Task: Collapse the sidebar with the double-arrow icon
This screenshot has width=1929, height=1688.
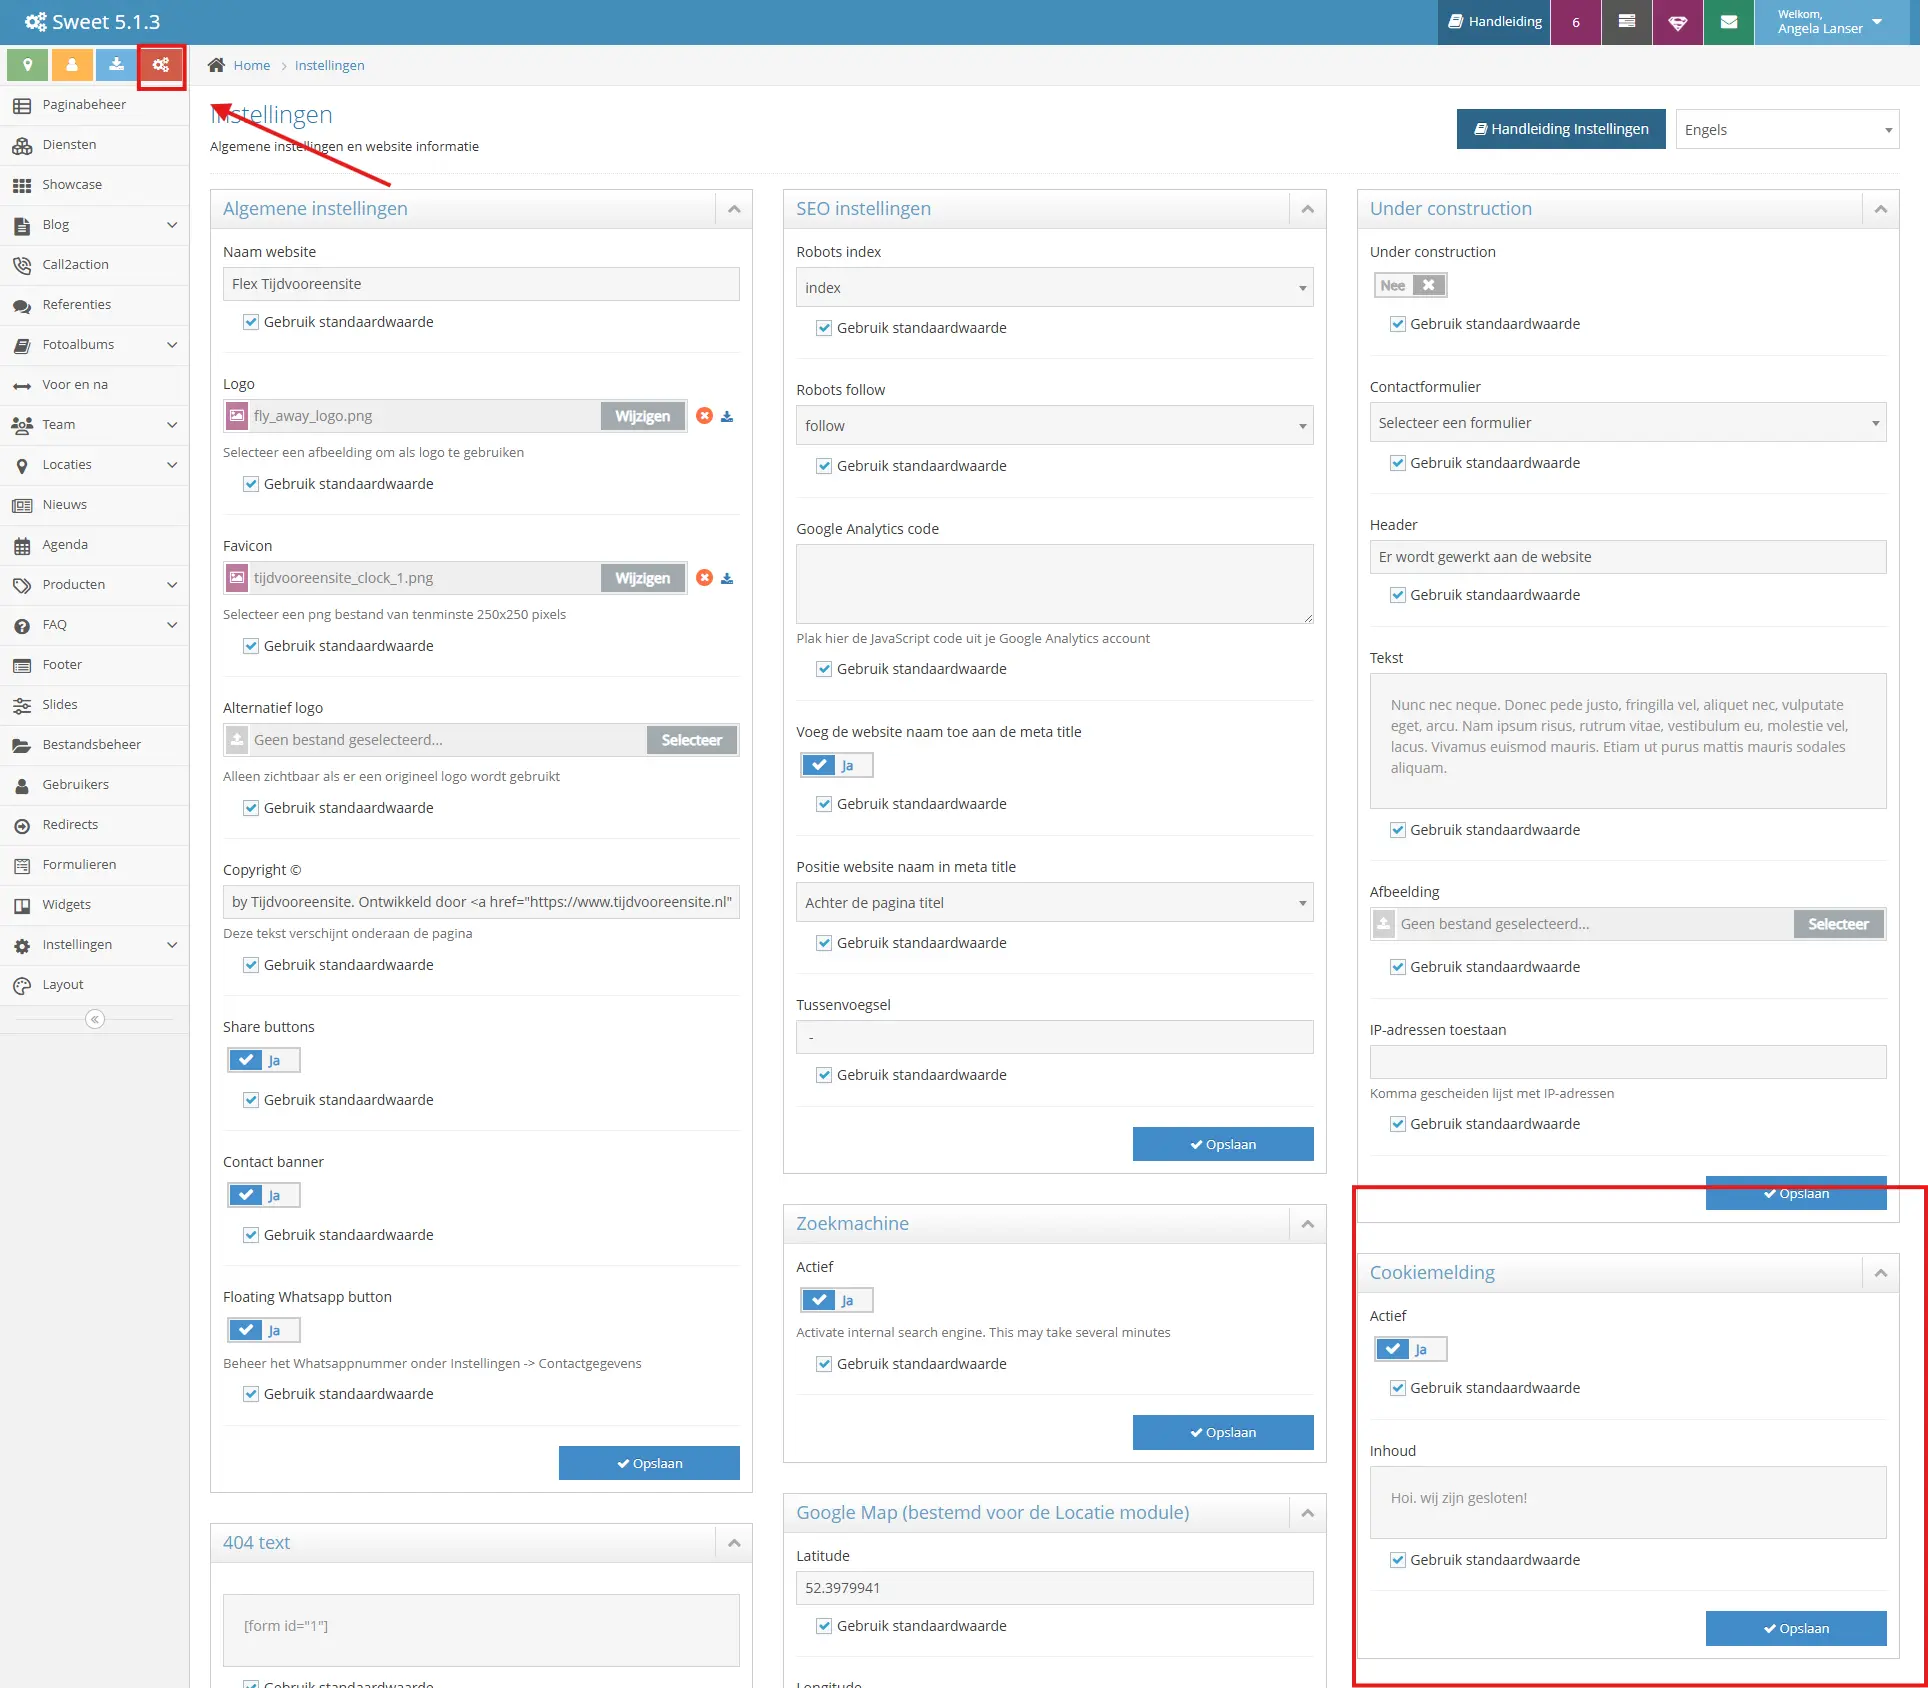Action: click(95, 1019)
